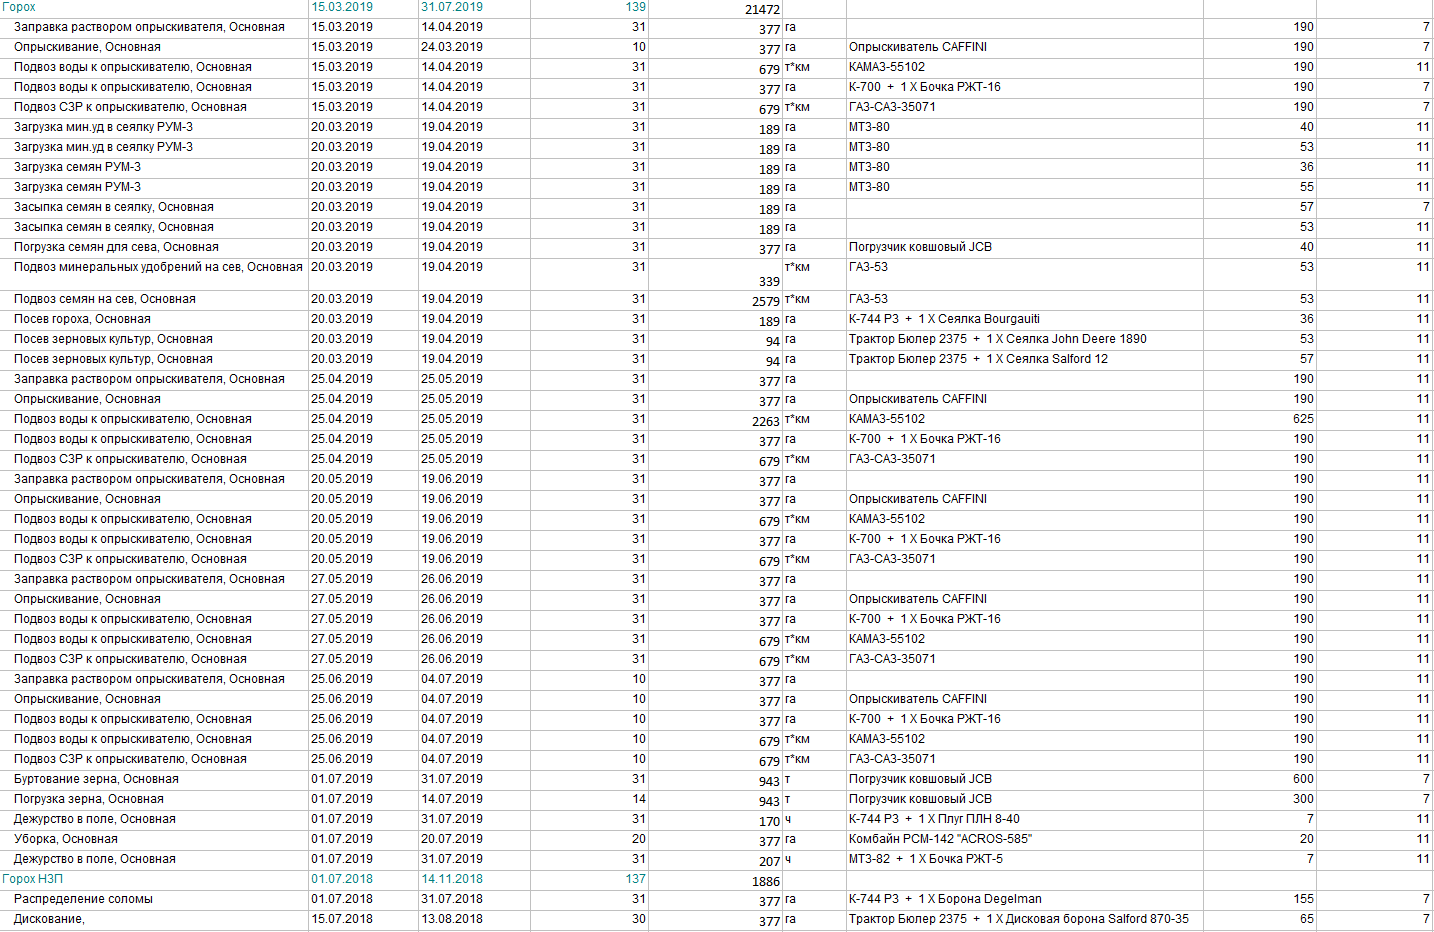Click the 'Распределение соломы' operation
This screenshot has width=1434, height=932.
pos(83,899)
